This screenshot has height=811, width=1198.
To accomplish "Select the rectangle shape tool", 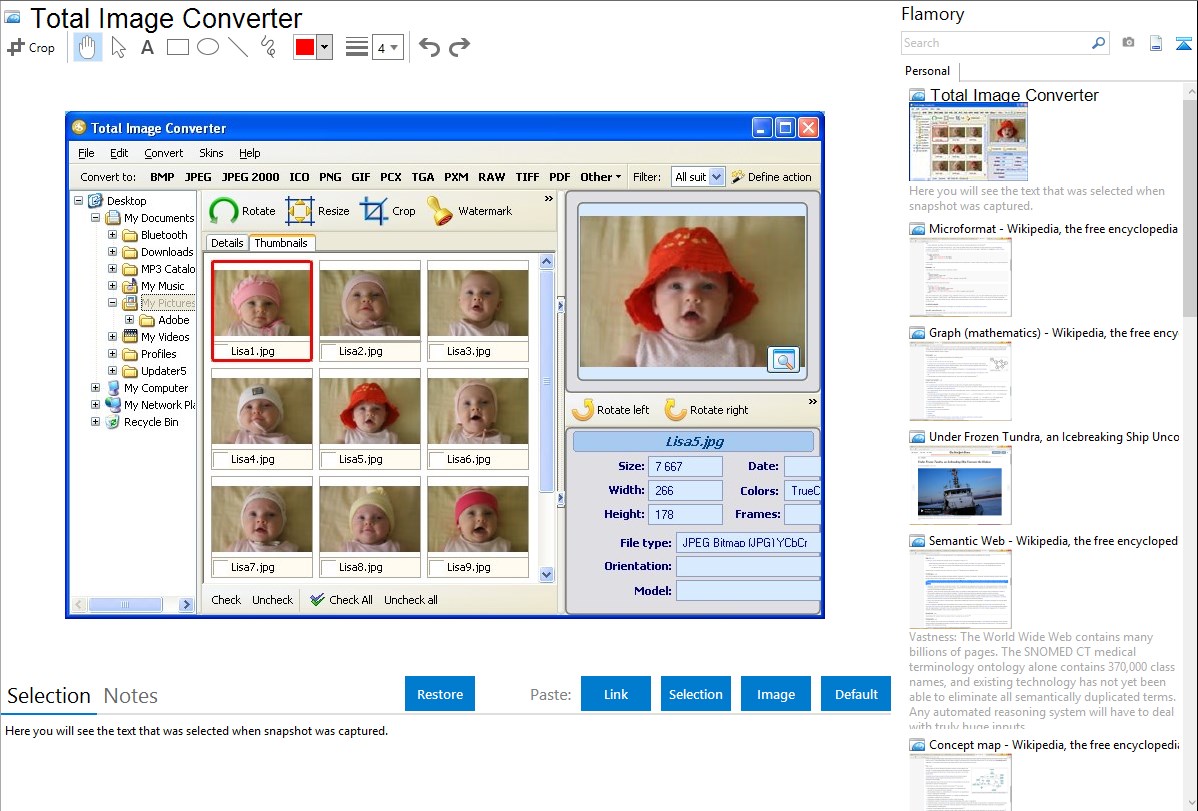I will 178,47.
